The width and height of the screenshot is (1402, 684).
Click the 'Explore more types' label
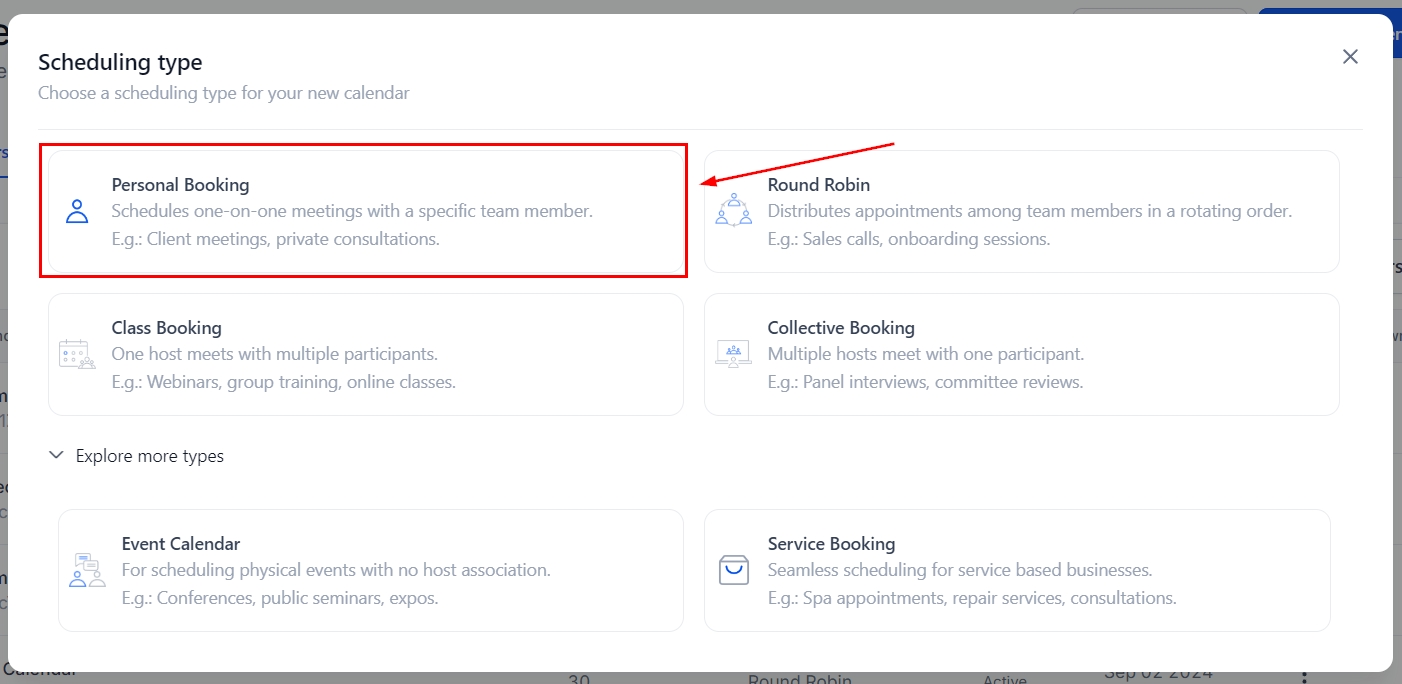pyautogui.click(x=150, y=456)
